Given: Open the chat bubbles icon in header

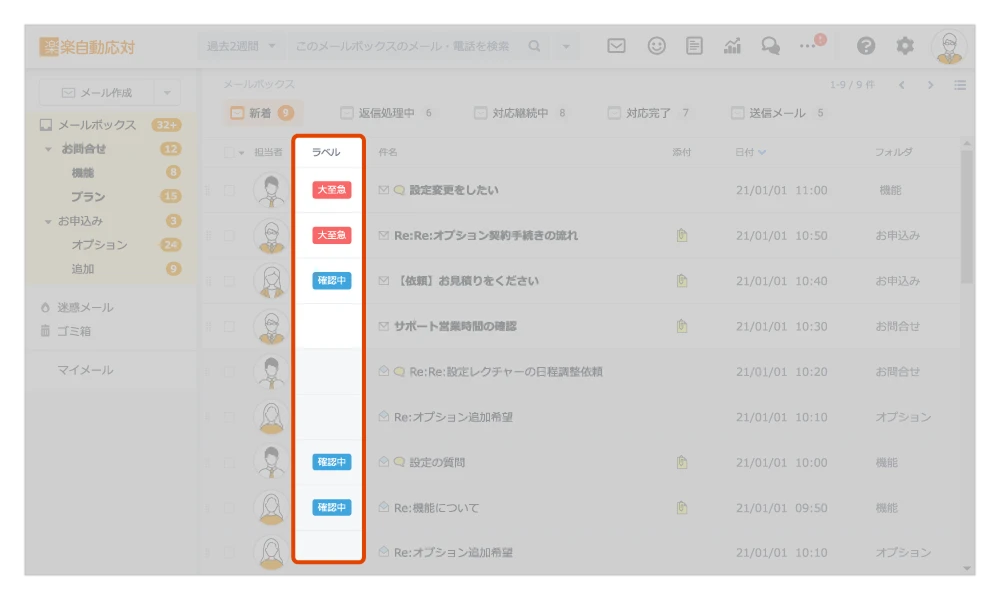Looking at the screenshot, I should tap(770, 46).
